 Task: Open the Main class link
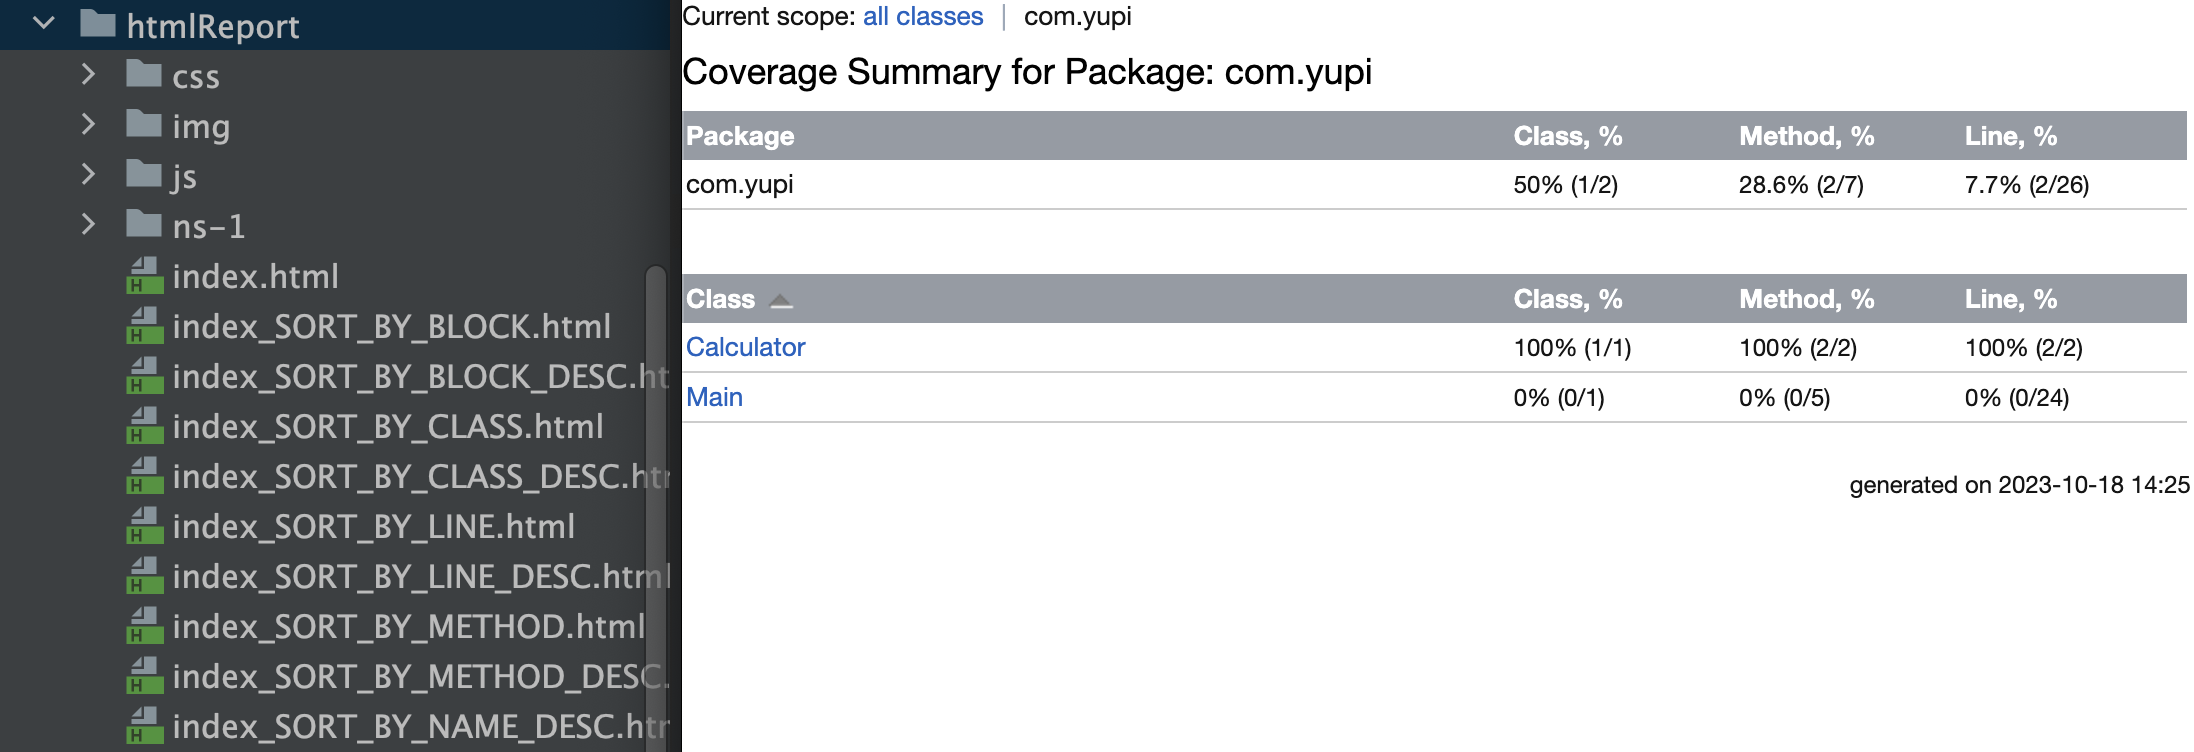click(714, 397)
